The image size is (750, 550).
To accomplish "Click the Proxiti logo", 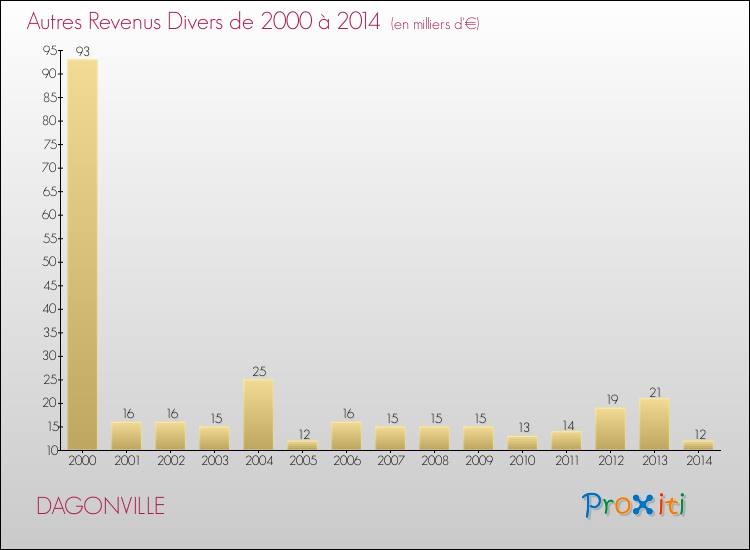I will point(634,505).
